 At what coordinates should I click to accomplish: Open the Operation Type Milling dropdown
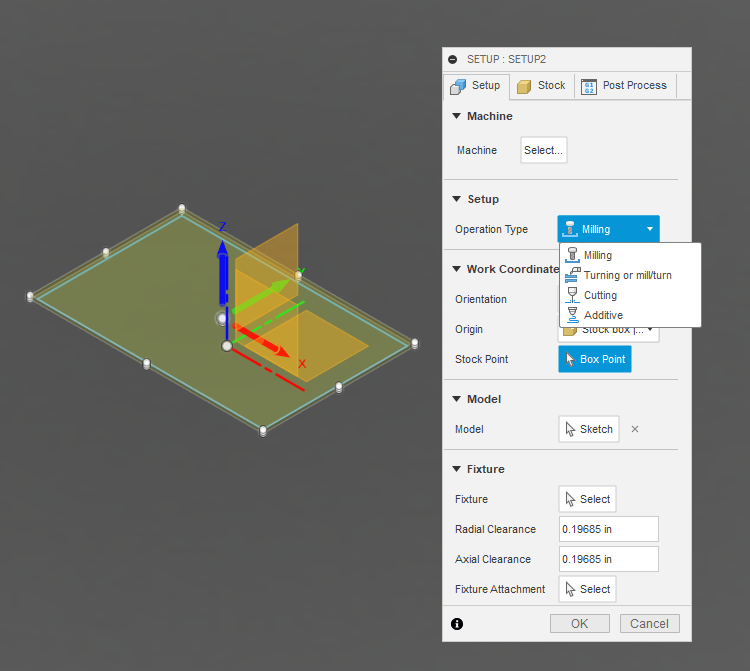608,229
